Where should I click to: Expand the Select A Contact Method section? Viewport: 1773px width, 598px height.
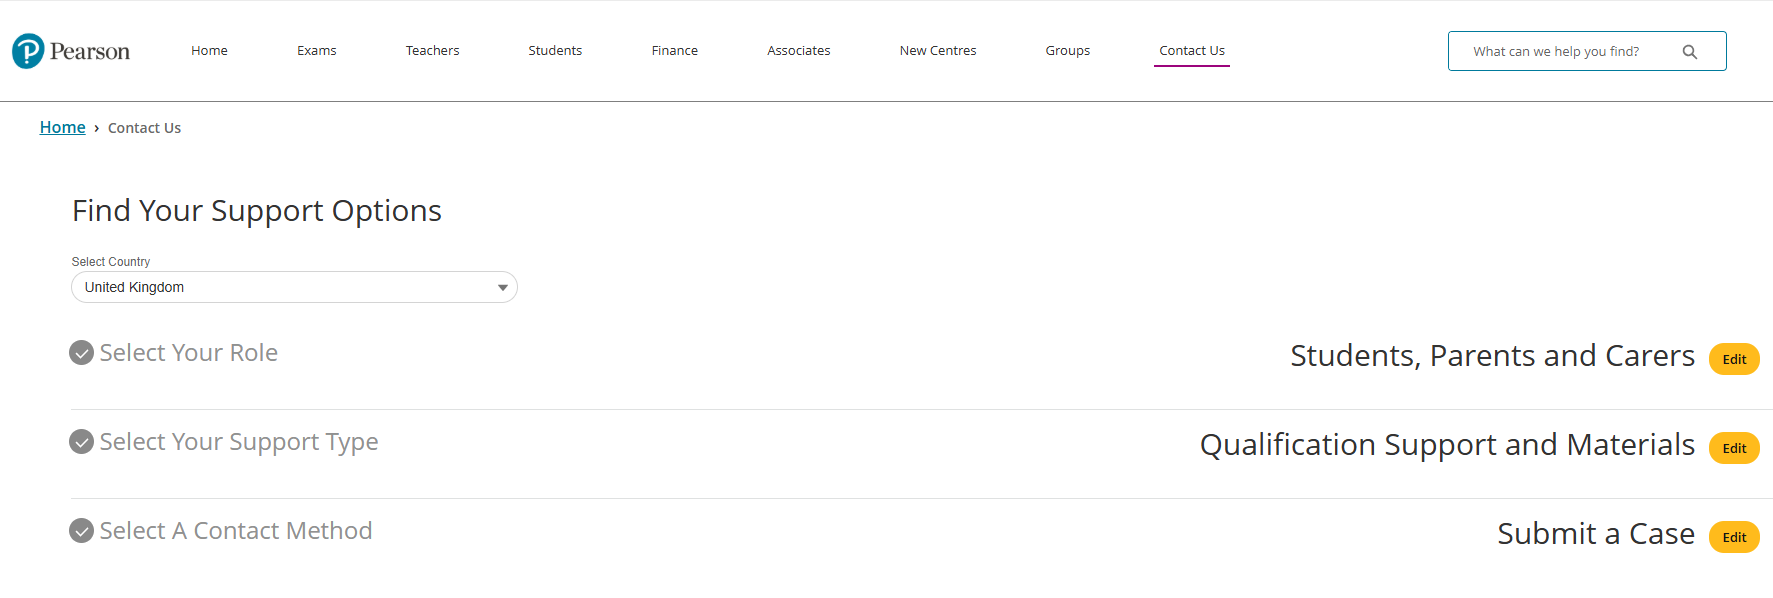[x=235, y=531]
